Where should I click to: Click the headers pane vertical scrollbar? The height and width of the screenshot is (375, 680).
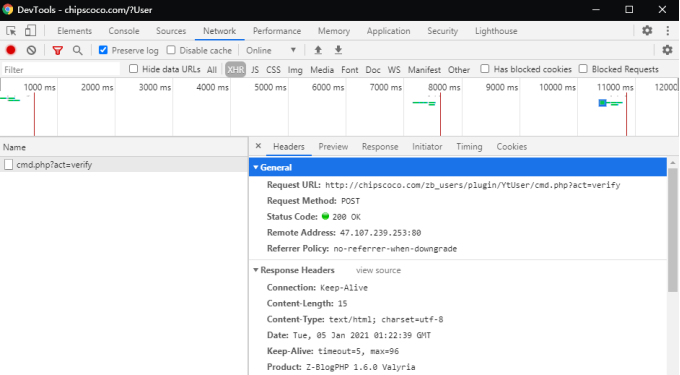pos(673,230)
